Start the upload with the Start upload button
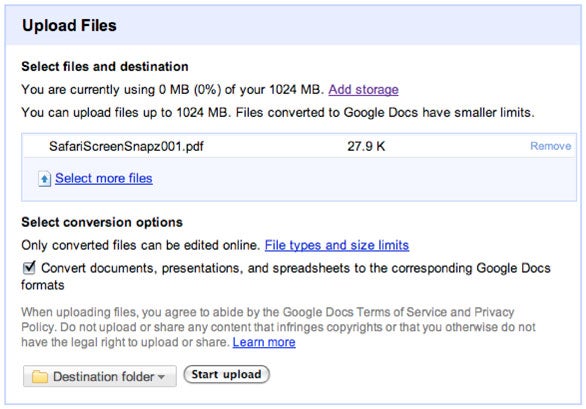This screenshot has height=409, width=586. click(226, 374)
